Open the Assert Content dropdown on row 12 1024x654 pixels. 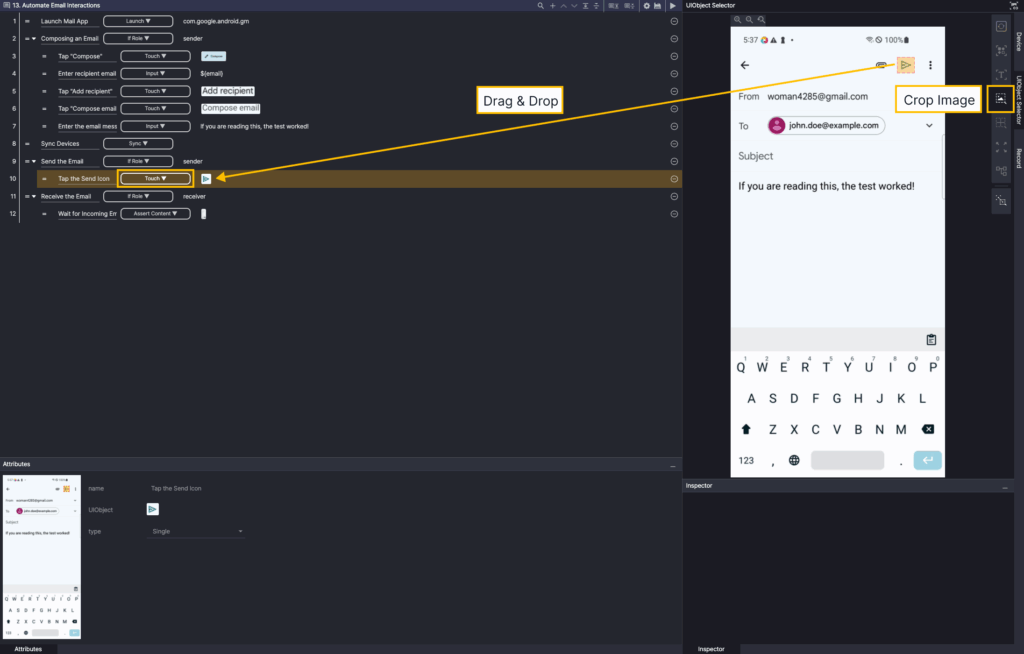click(x=155, y=214)
